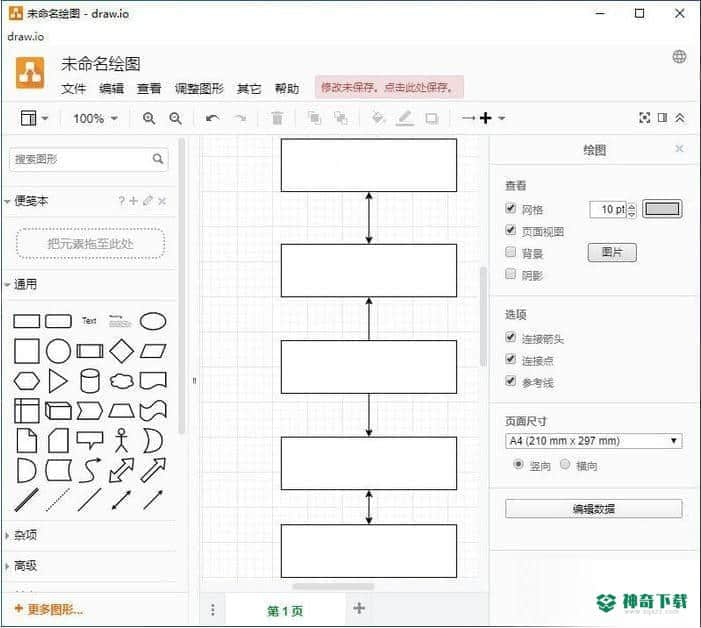Viewport: 701px width, 628px height.
Task: Open the view layout toolbar dropdown
Action: click(x=34, y=118)
